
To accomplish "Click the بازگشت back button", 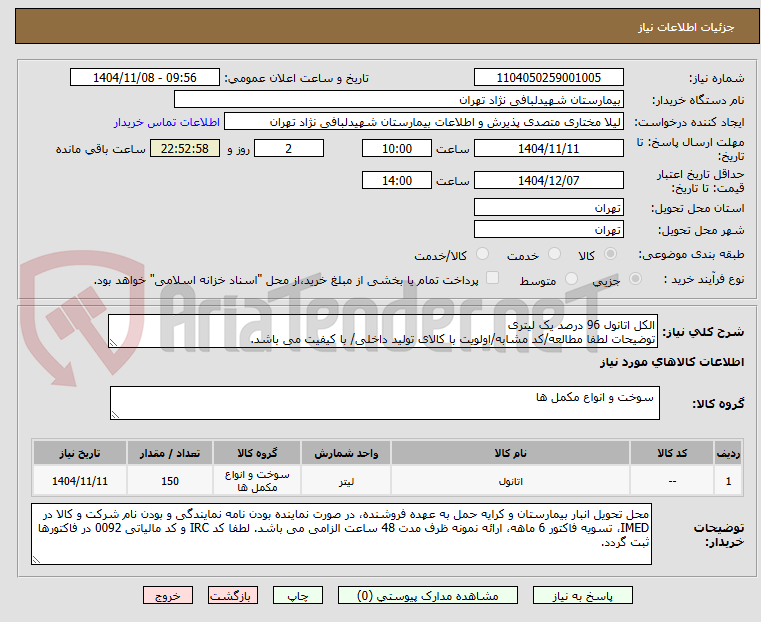I will [233, 596].
